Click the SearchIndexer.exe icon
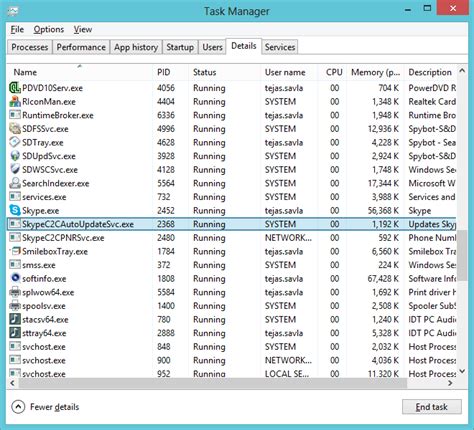Viewport: 474px width, 430px height. click(15, 183)
